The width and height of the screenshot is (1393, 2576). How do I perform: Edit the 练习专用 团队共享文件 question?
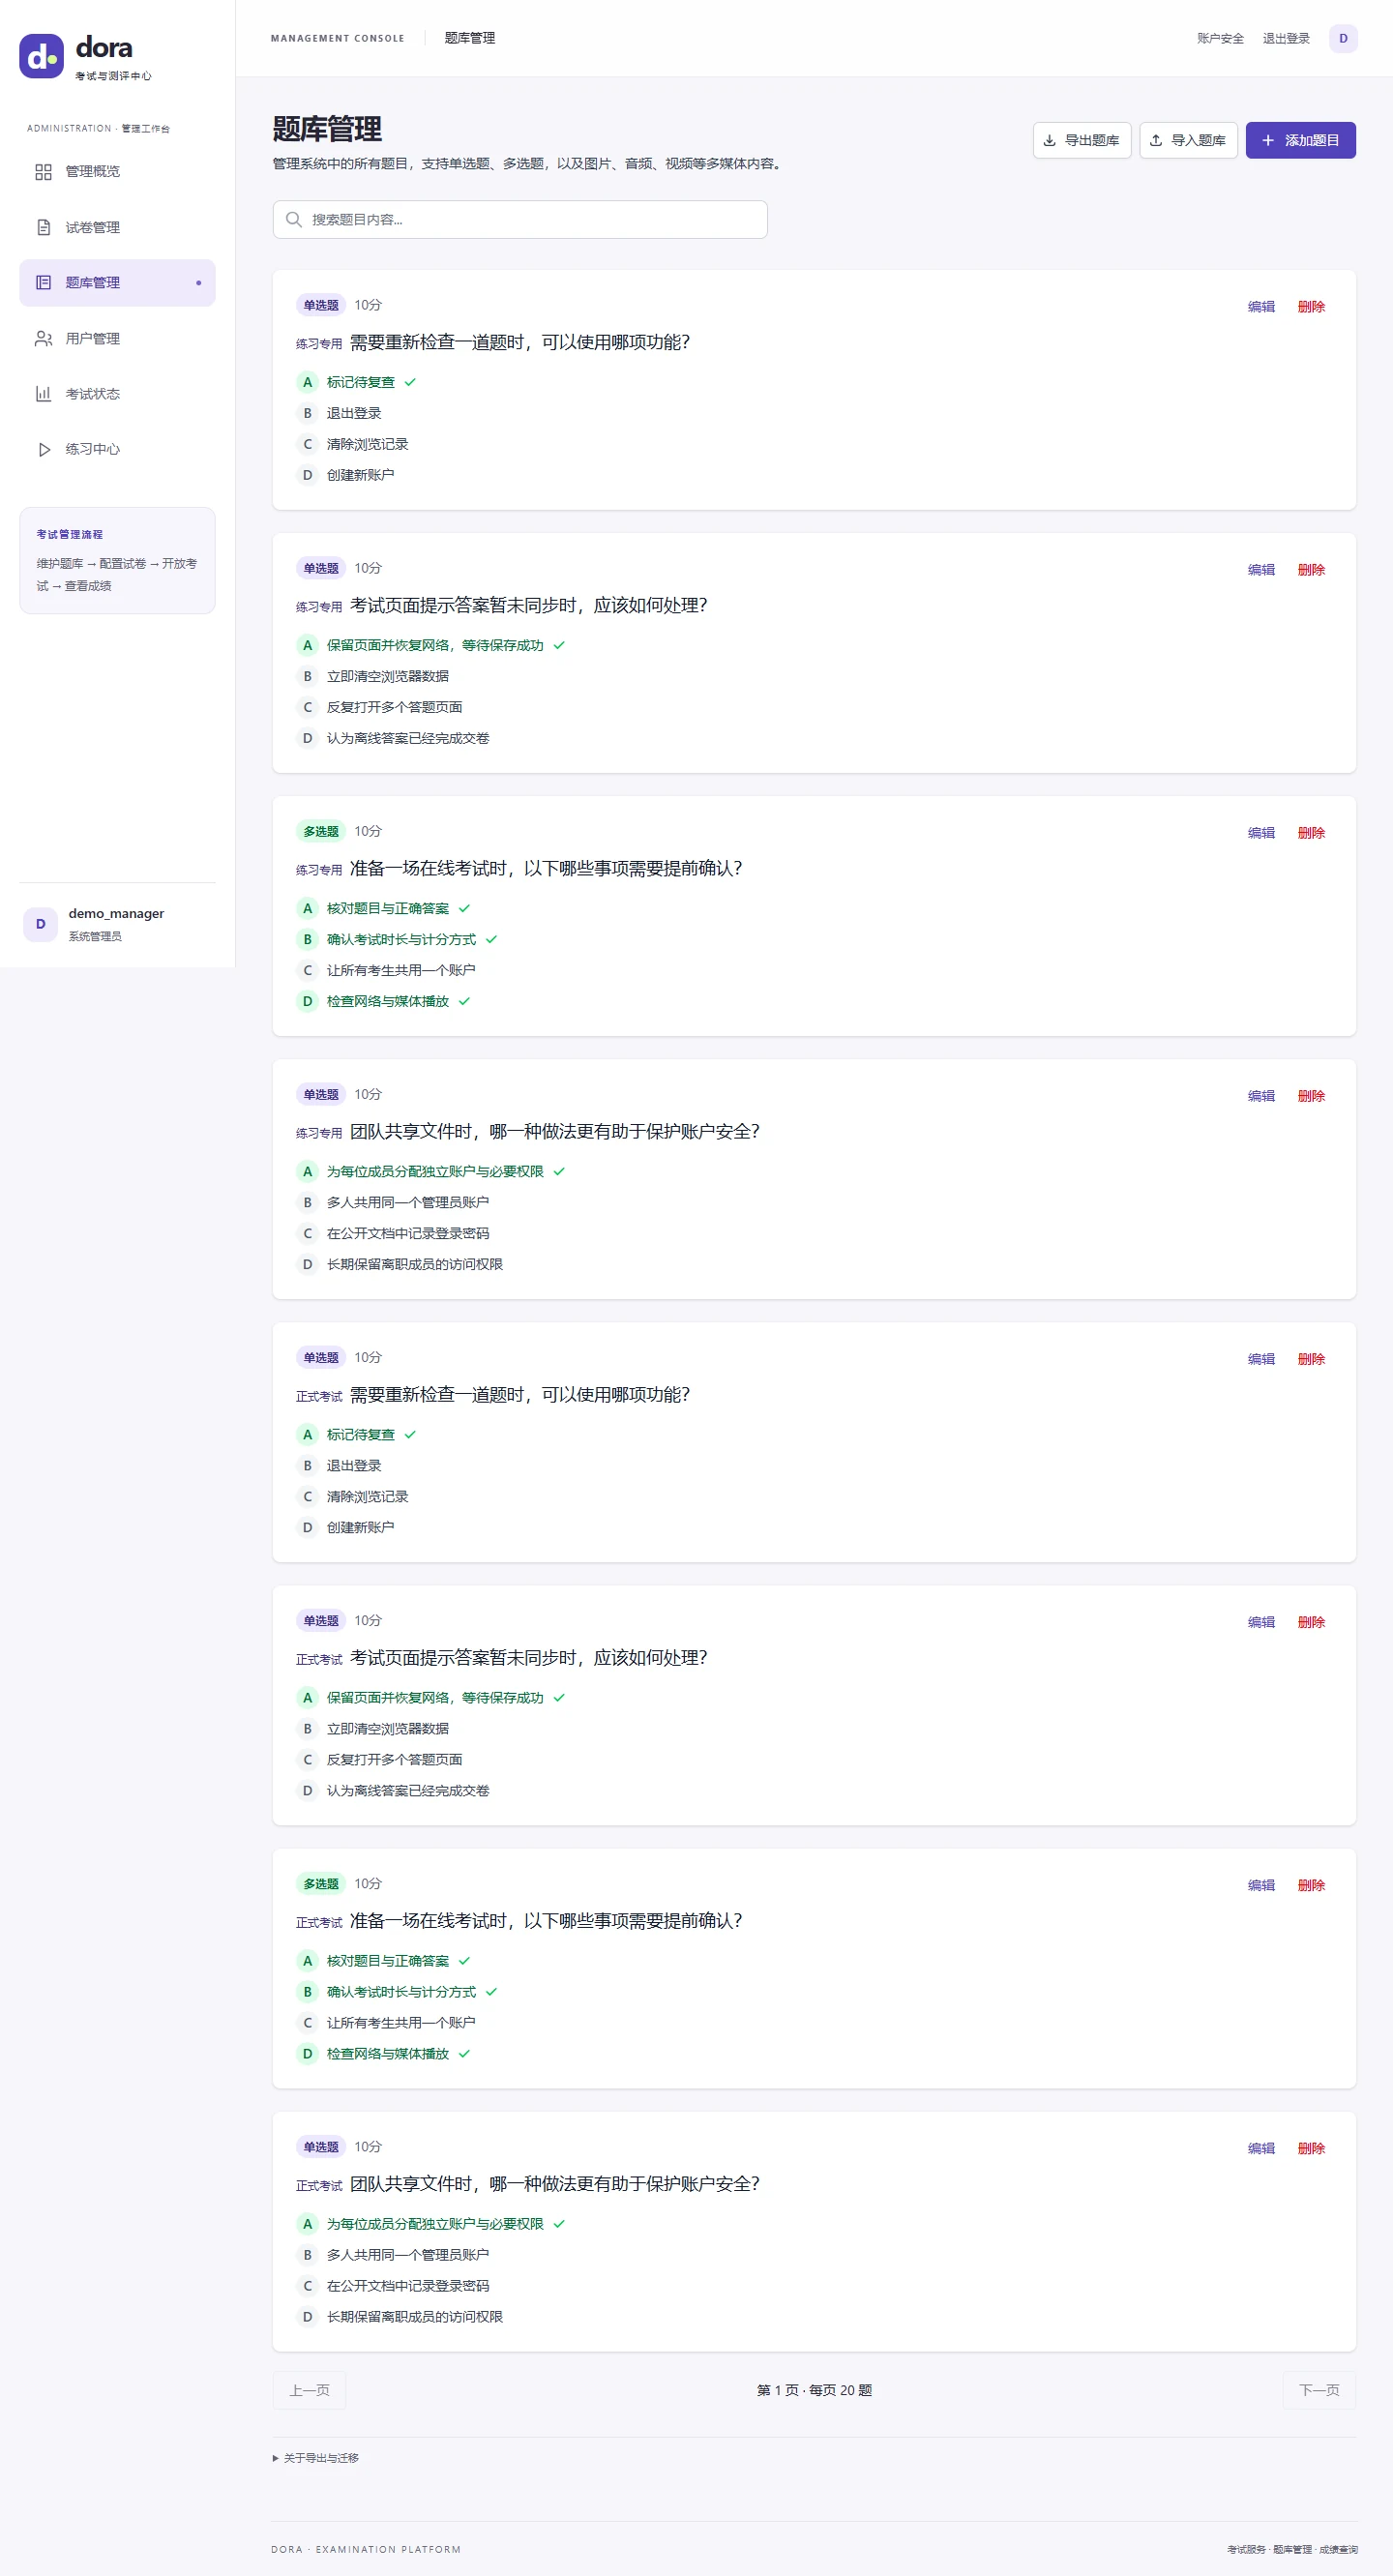point(1261,1095)
